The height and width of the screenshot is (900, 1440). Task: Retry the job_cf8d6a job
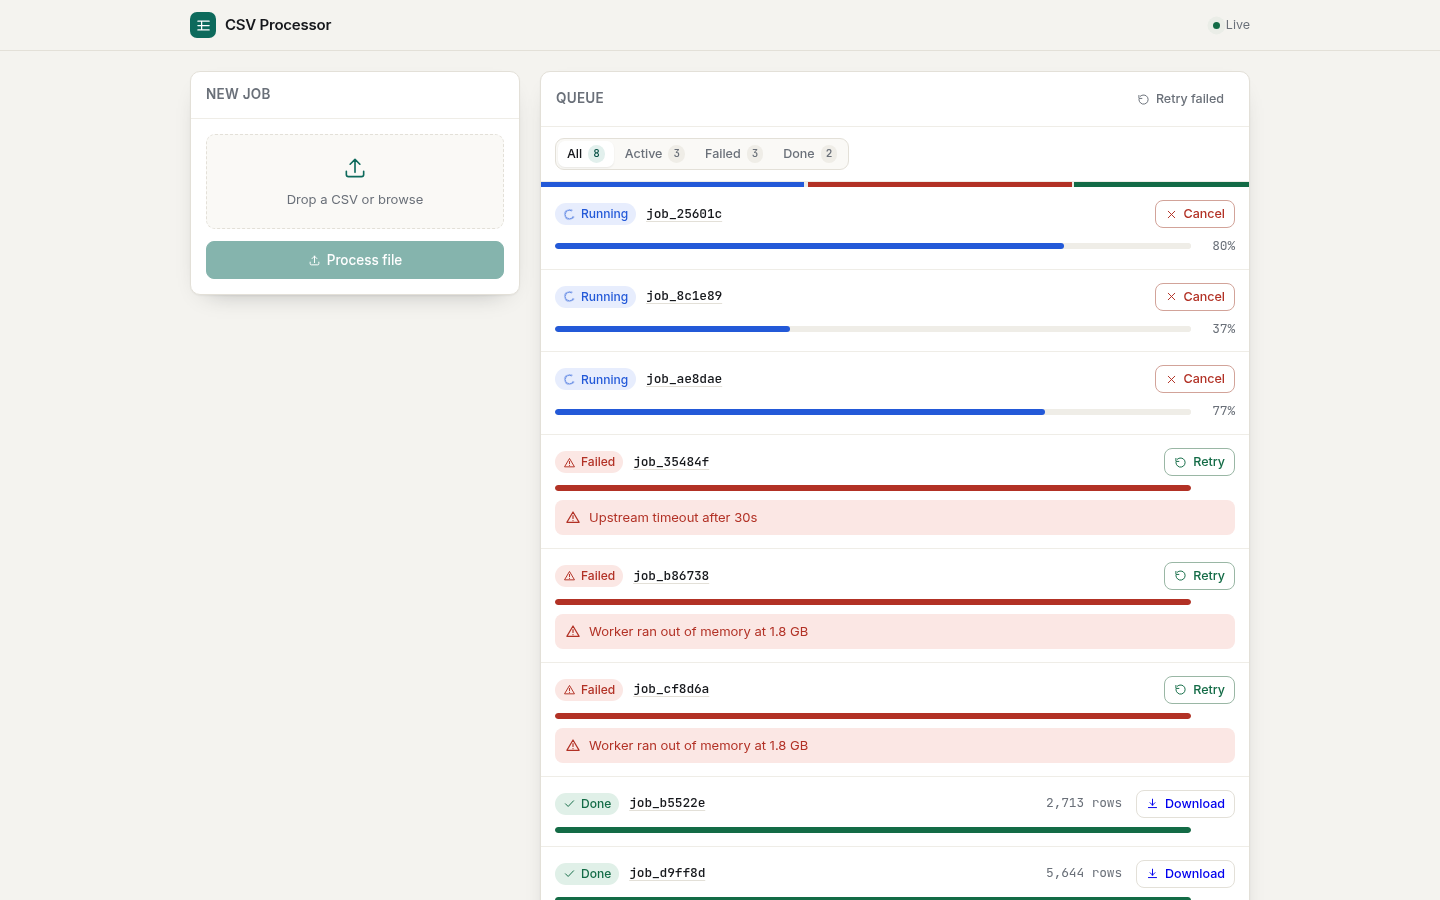pyautogui.click(x=1199, y=690)
